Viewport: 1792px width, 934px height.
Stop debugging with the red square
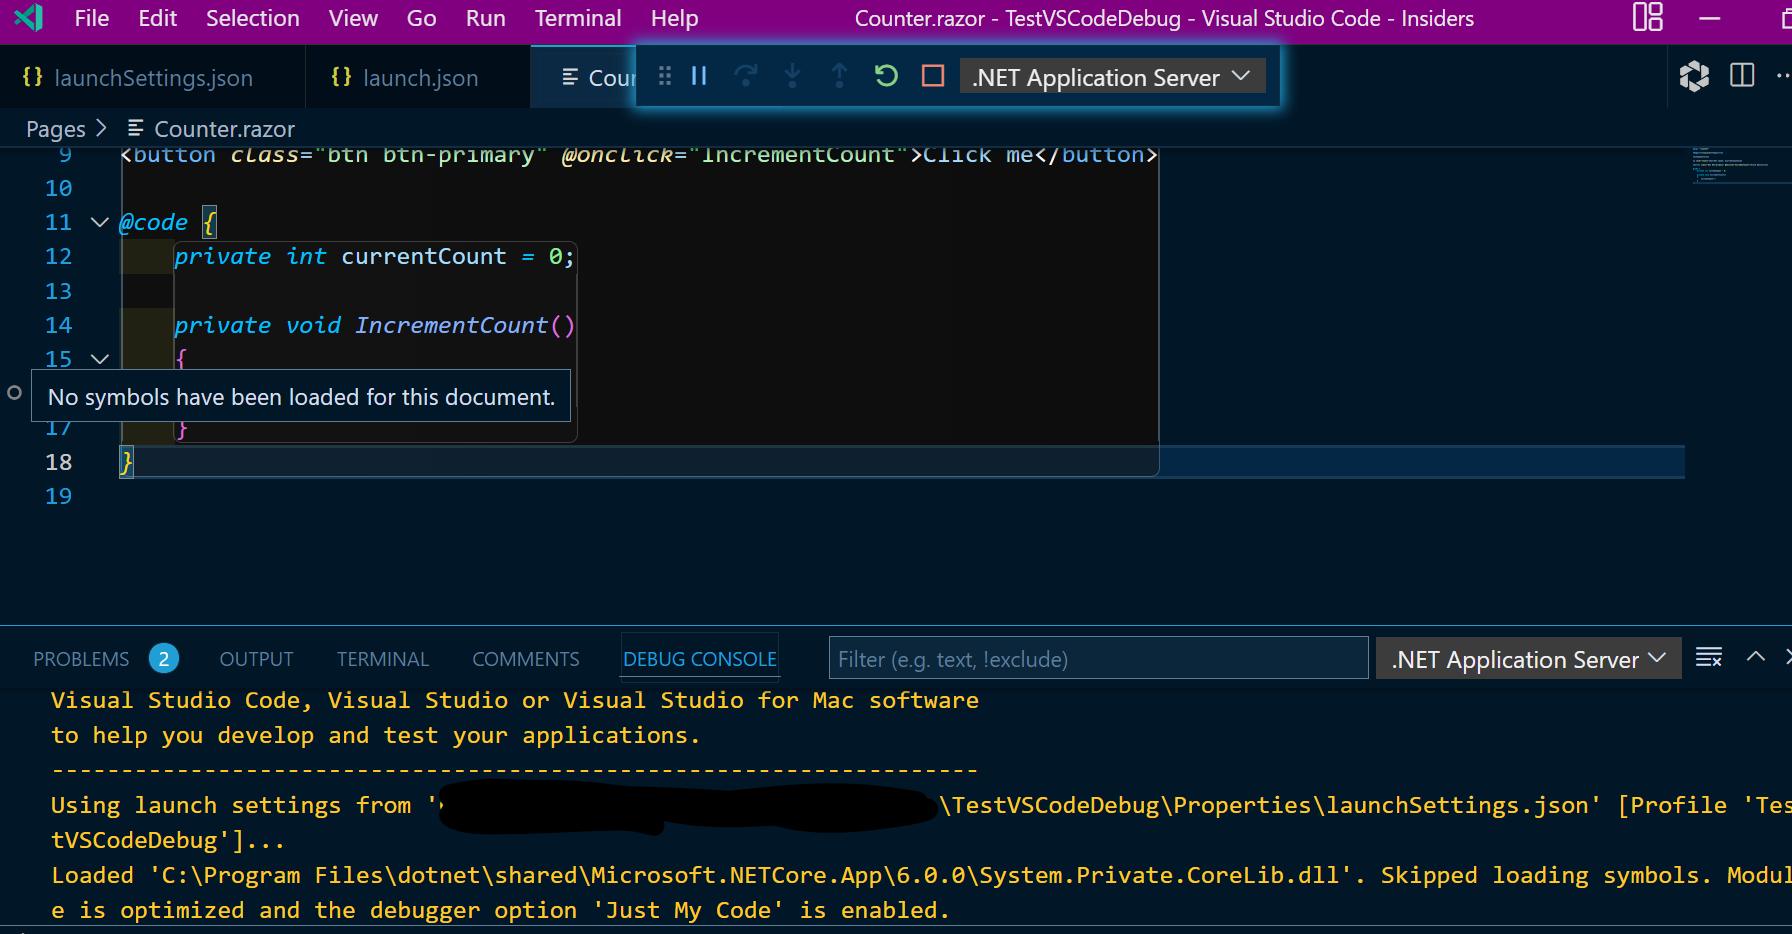coord(932,76)
